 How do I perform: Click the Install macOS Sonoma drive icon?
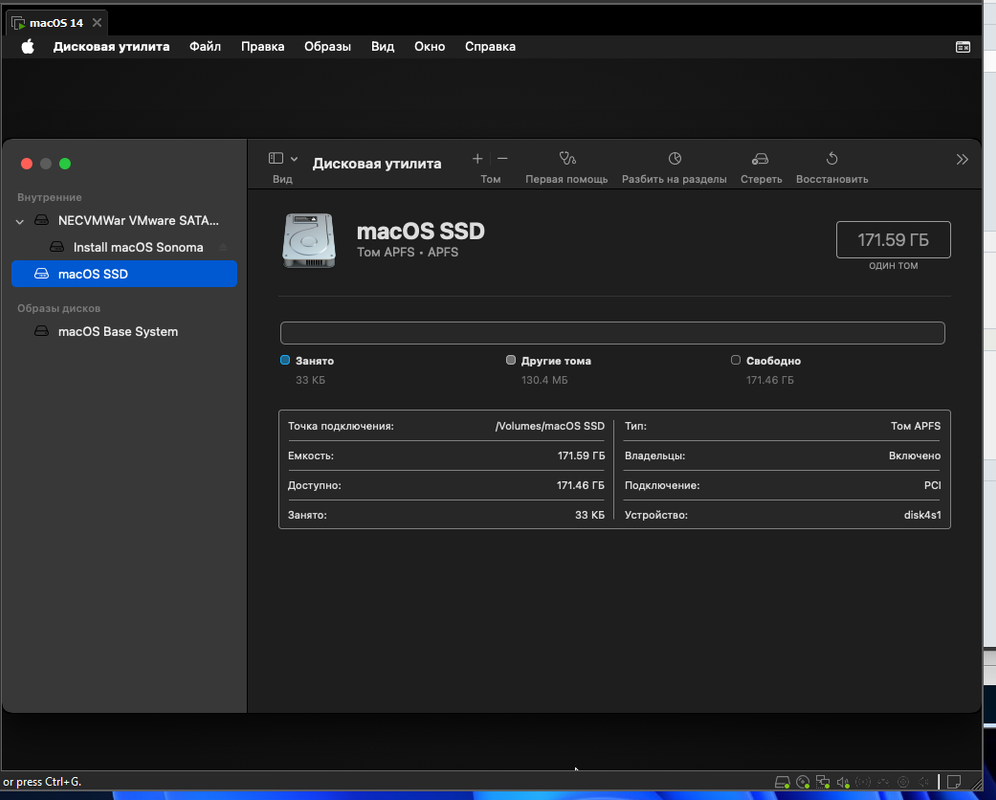57,247
